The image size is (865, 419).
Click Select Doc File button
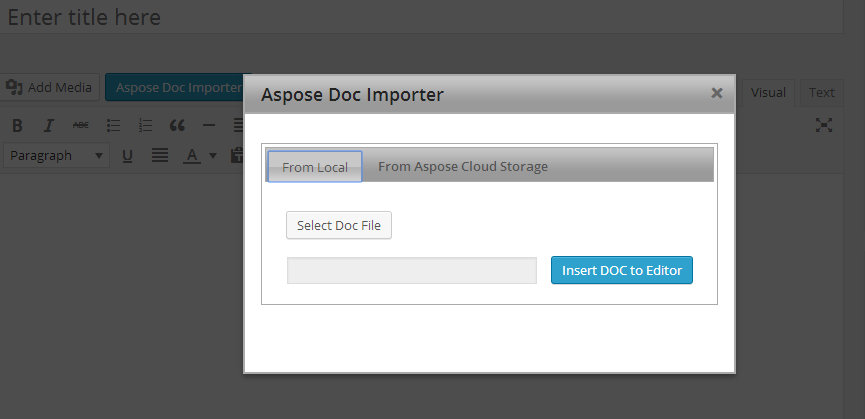pos(339,225)
